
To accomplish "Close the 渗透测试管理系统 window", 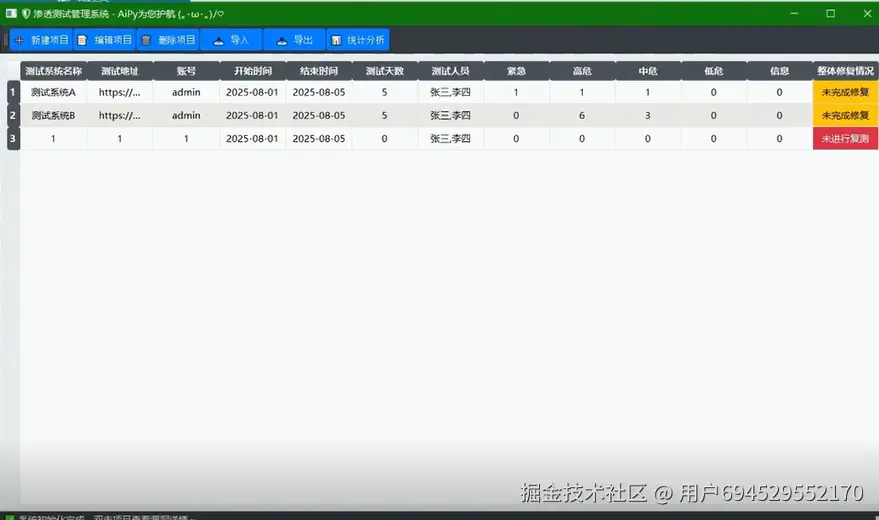I will (x=867, y=13).
